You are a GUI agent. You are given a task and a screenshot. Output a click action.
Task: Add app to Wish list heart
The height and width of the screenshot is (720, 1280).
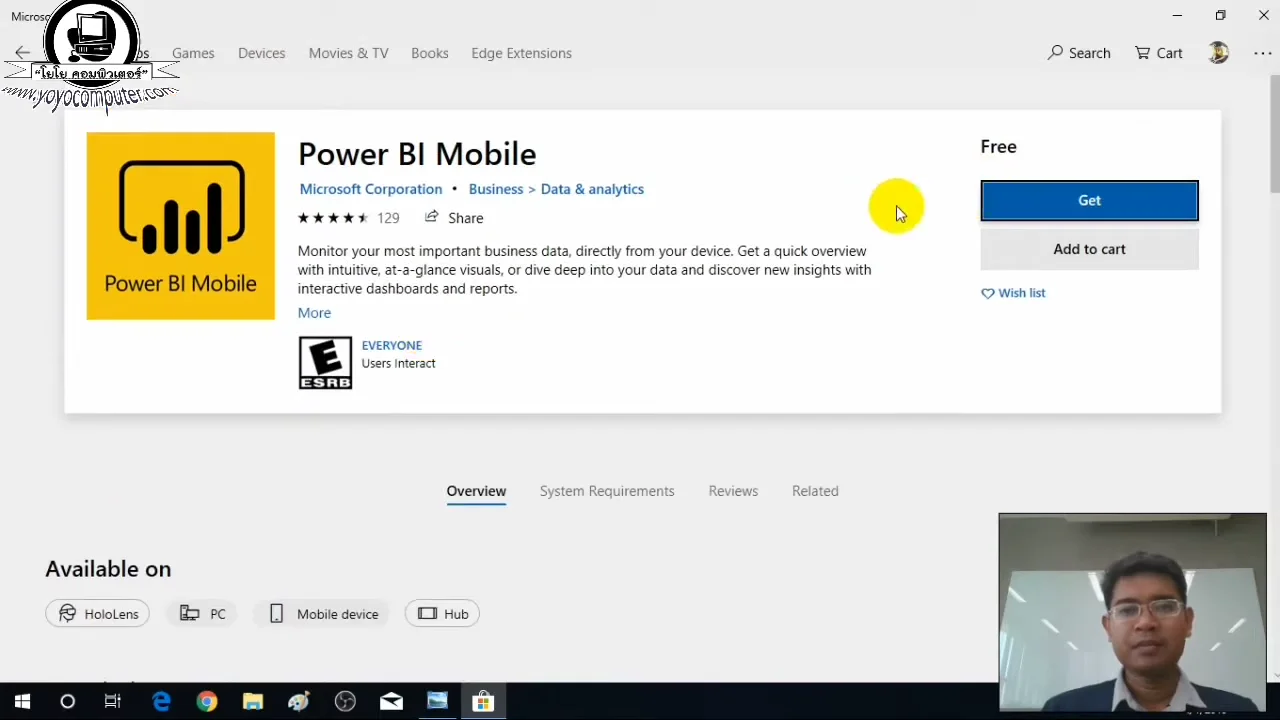[988, 293]
